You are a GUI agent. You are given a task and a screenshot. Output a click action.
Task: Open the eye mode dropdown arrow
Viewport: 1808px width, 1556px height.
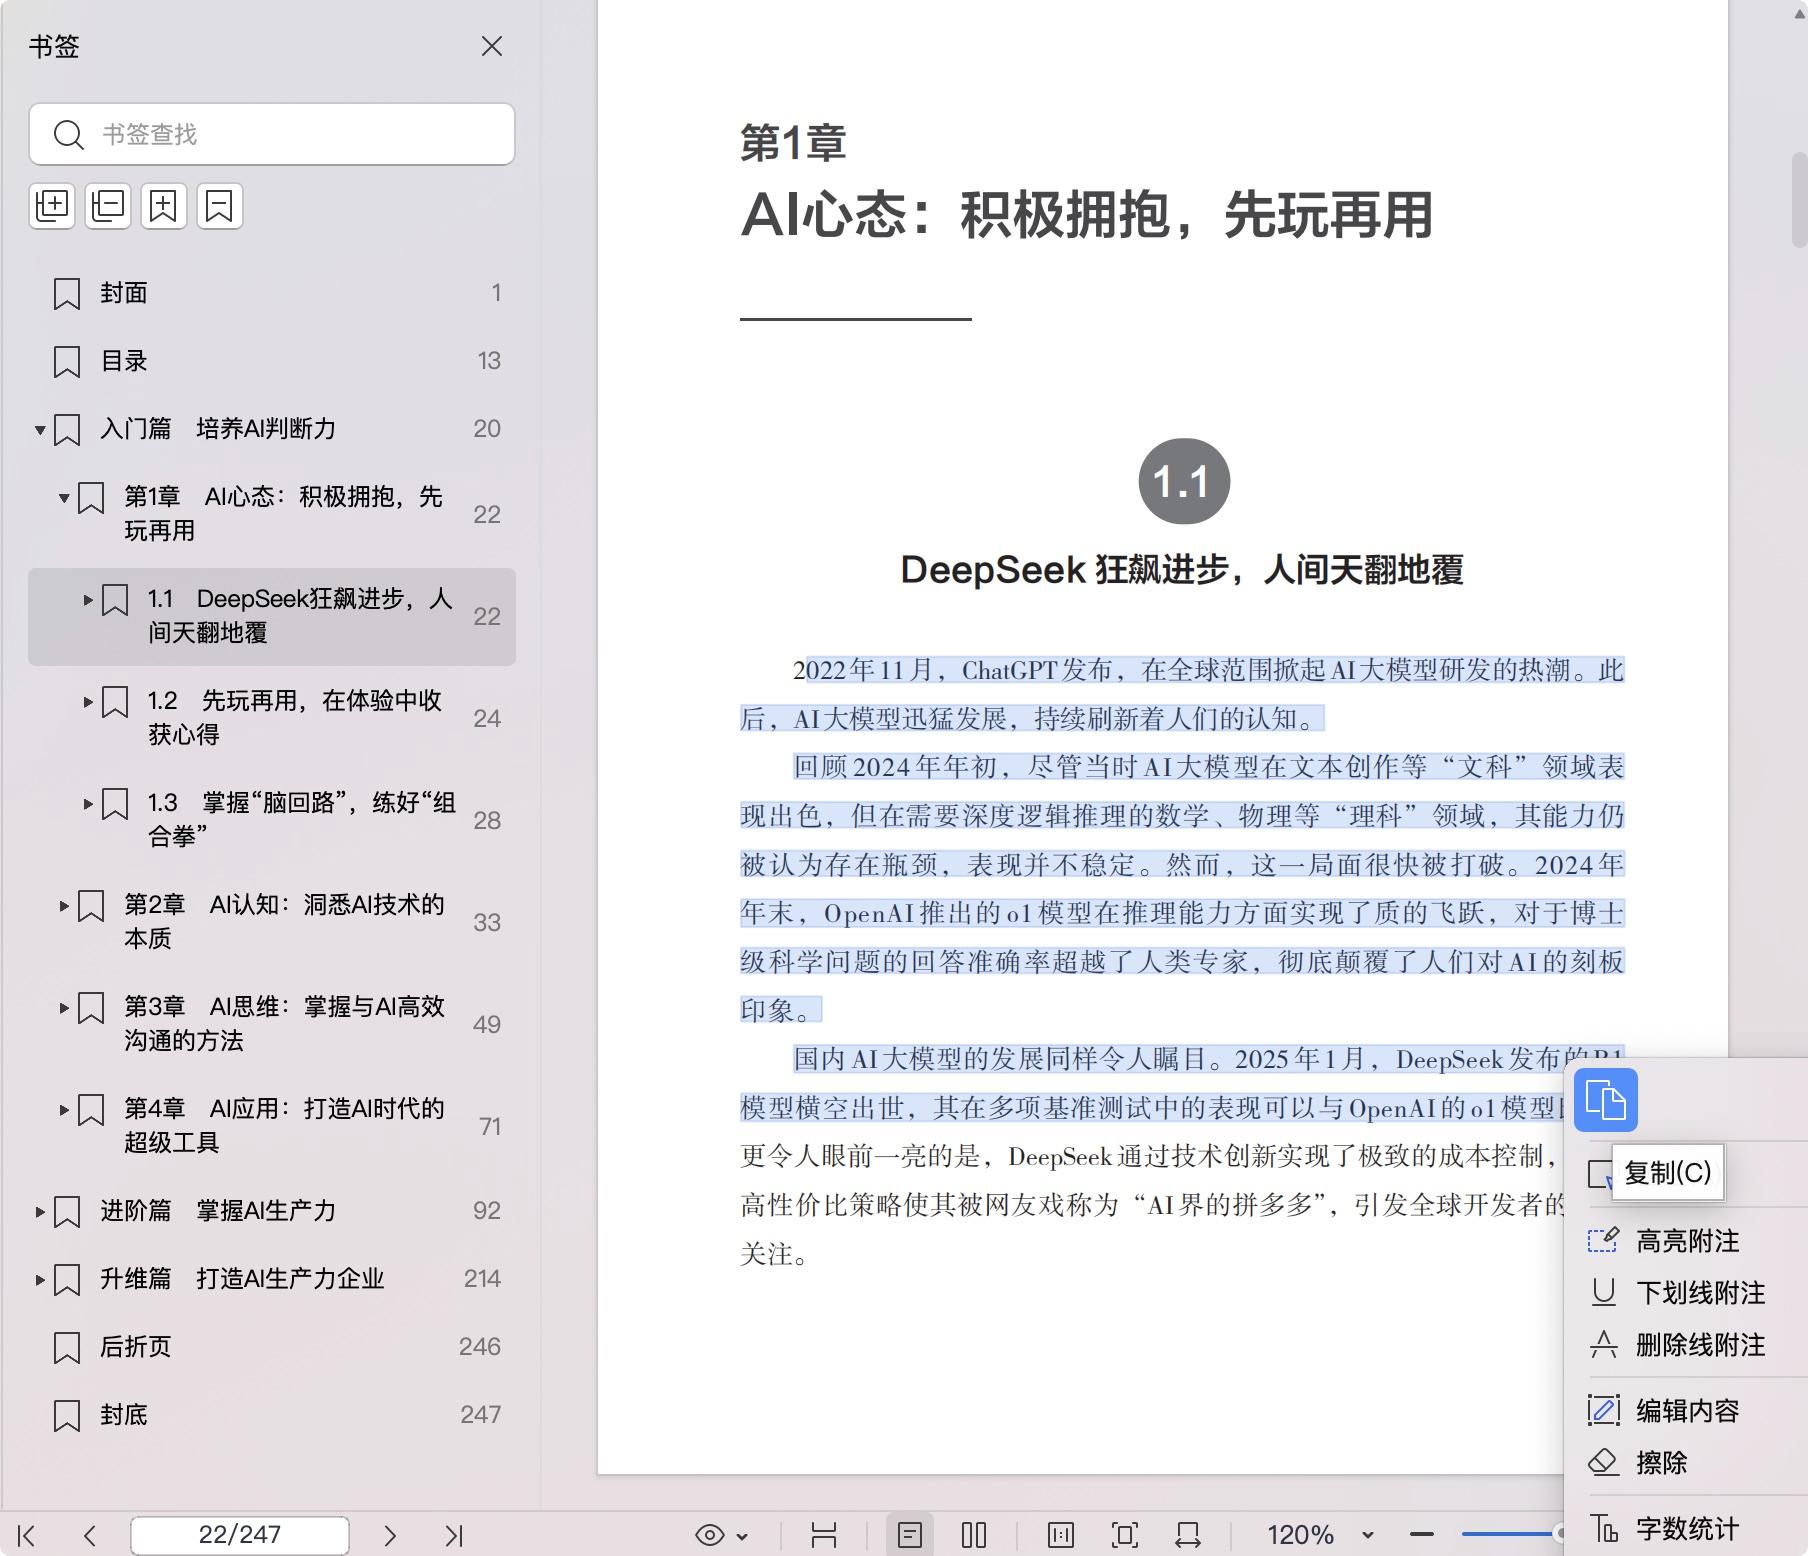(742, 1536)
